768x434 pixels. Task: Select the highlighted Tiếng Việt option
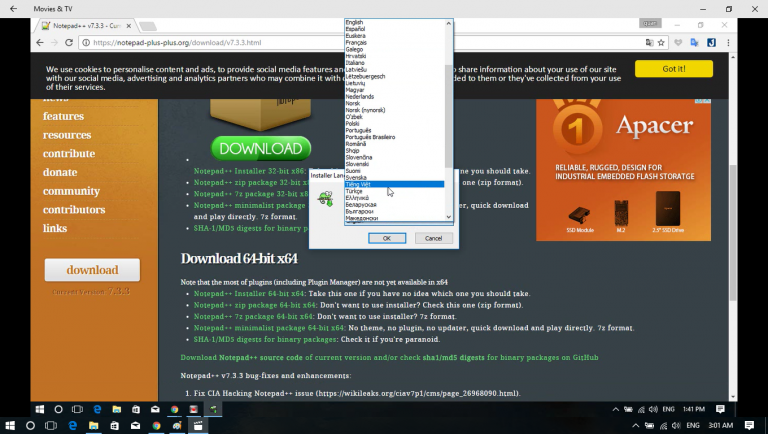tap(394, 184)
